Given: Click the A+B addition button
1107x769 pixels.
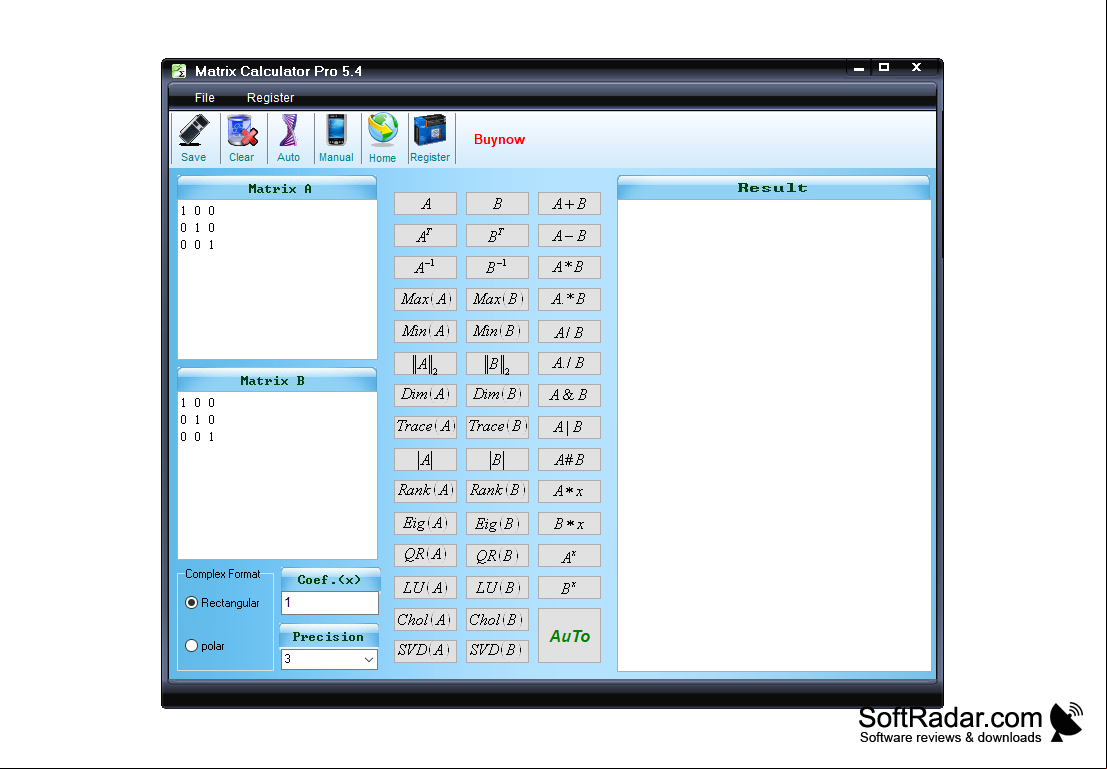Looking at the screenshot, I should pyautogui.click(x=569, y=203).
